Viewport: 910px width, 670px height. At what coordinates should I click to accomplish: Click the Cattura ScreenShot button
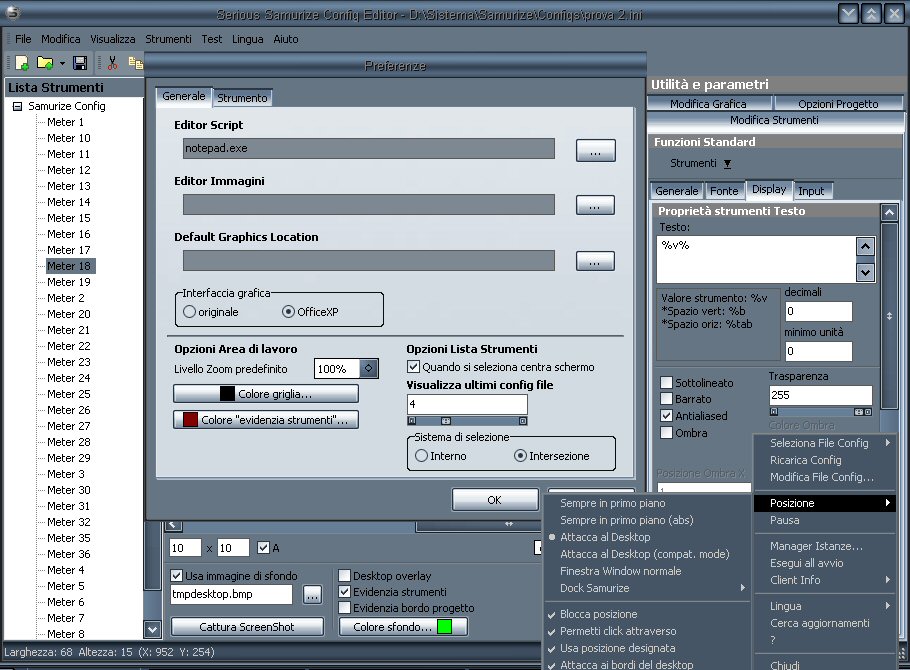pyautogui.click(x=247, y=626)
